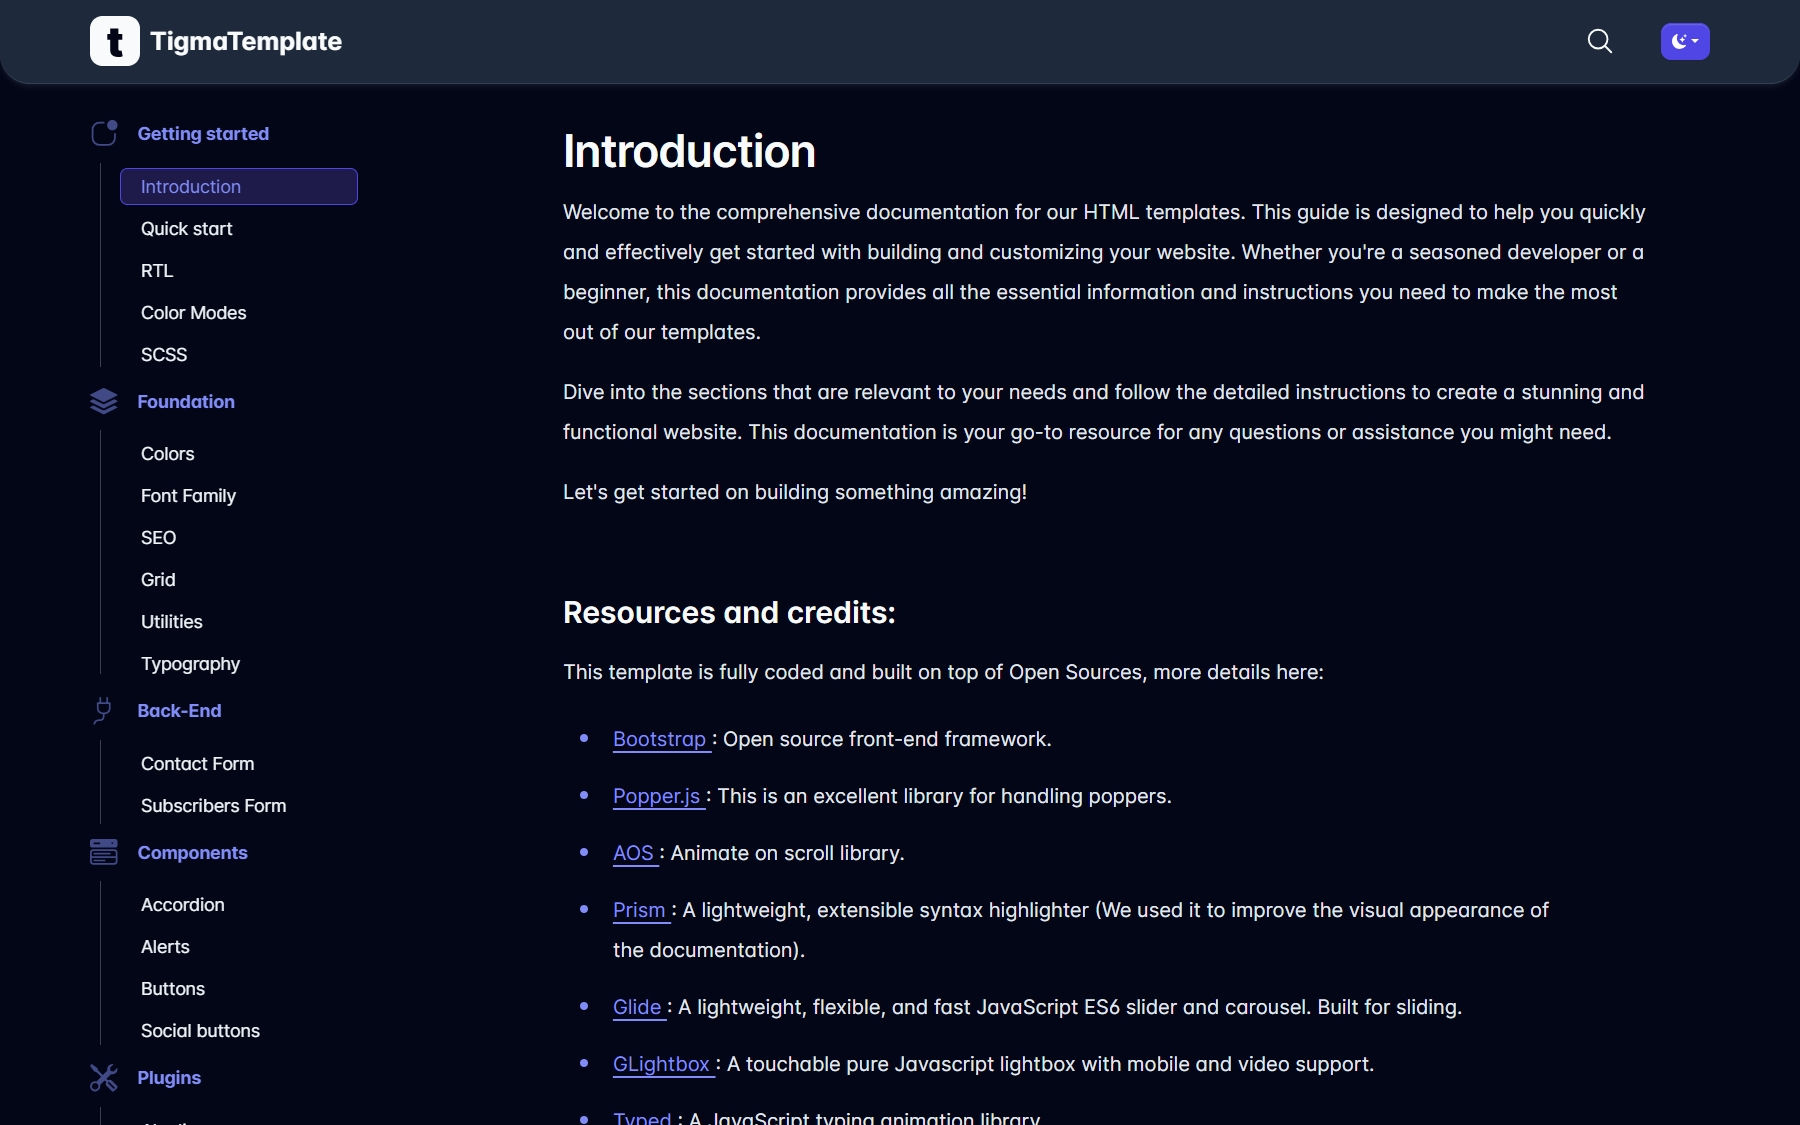Click the Plugins section heading

click(x=169, y=1077)
